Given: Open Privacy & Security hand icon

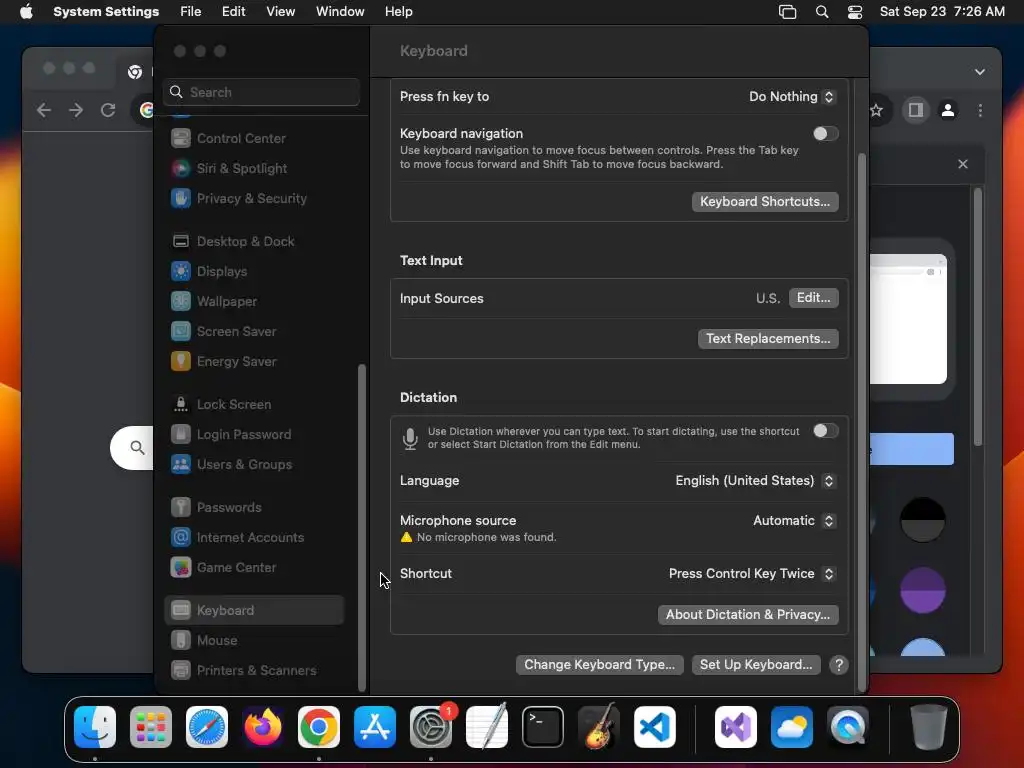Looking at the screenshot, I should (181, 199).
